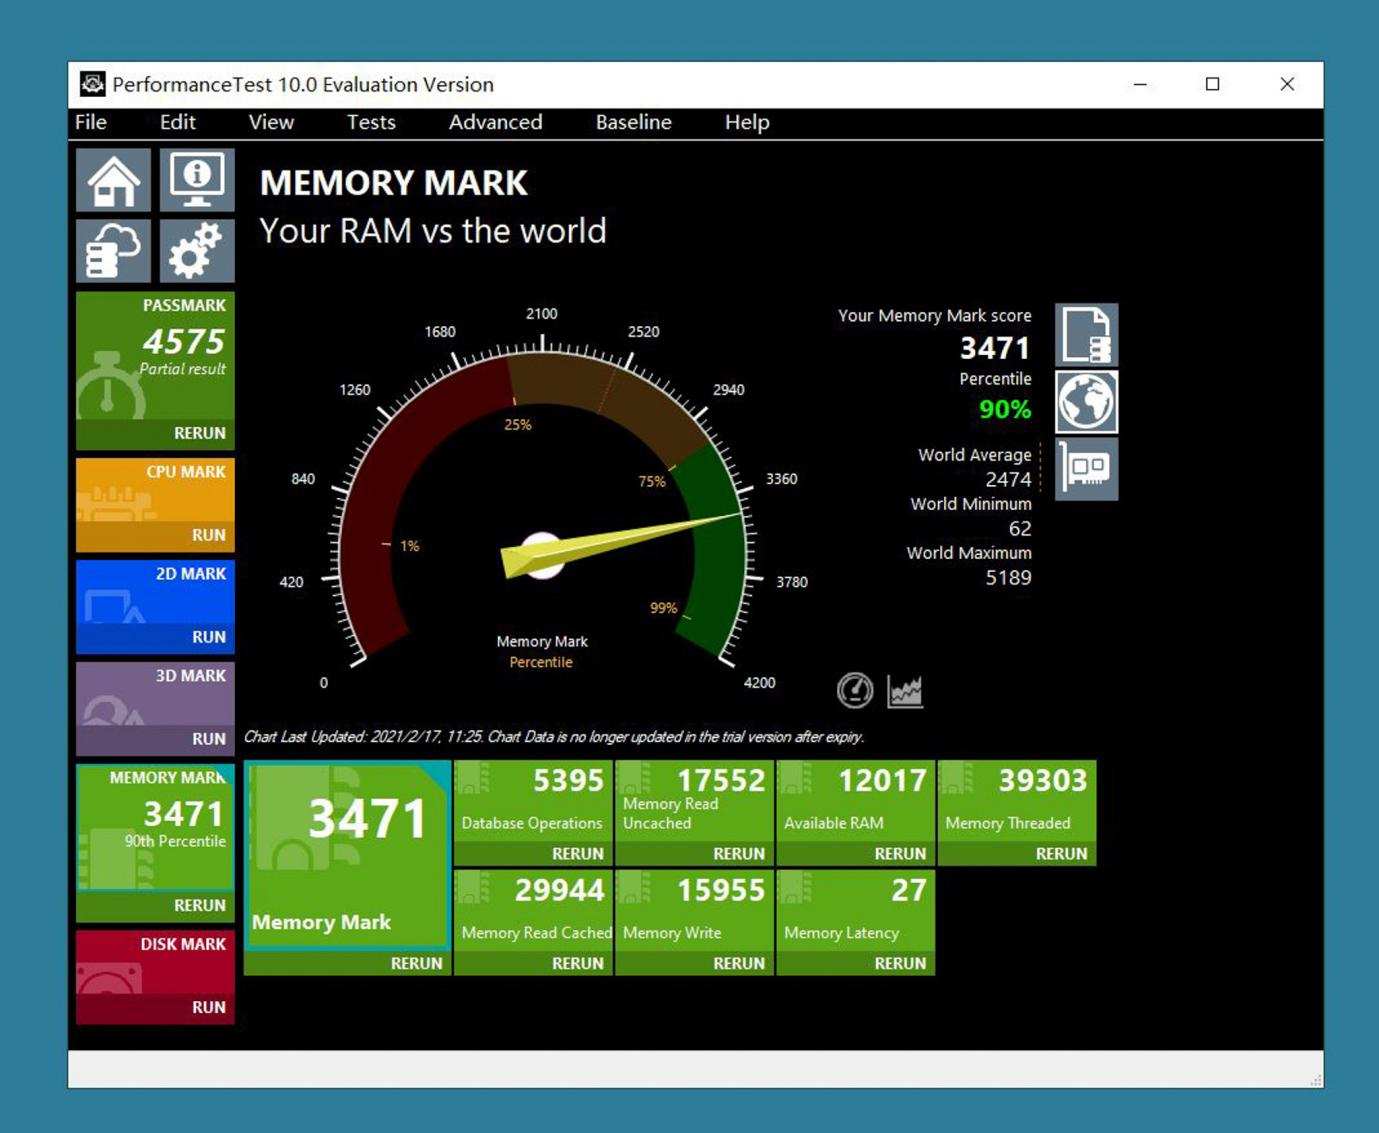
Task: Run the 2D Mark test
Action: click(x=208, y=637)
